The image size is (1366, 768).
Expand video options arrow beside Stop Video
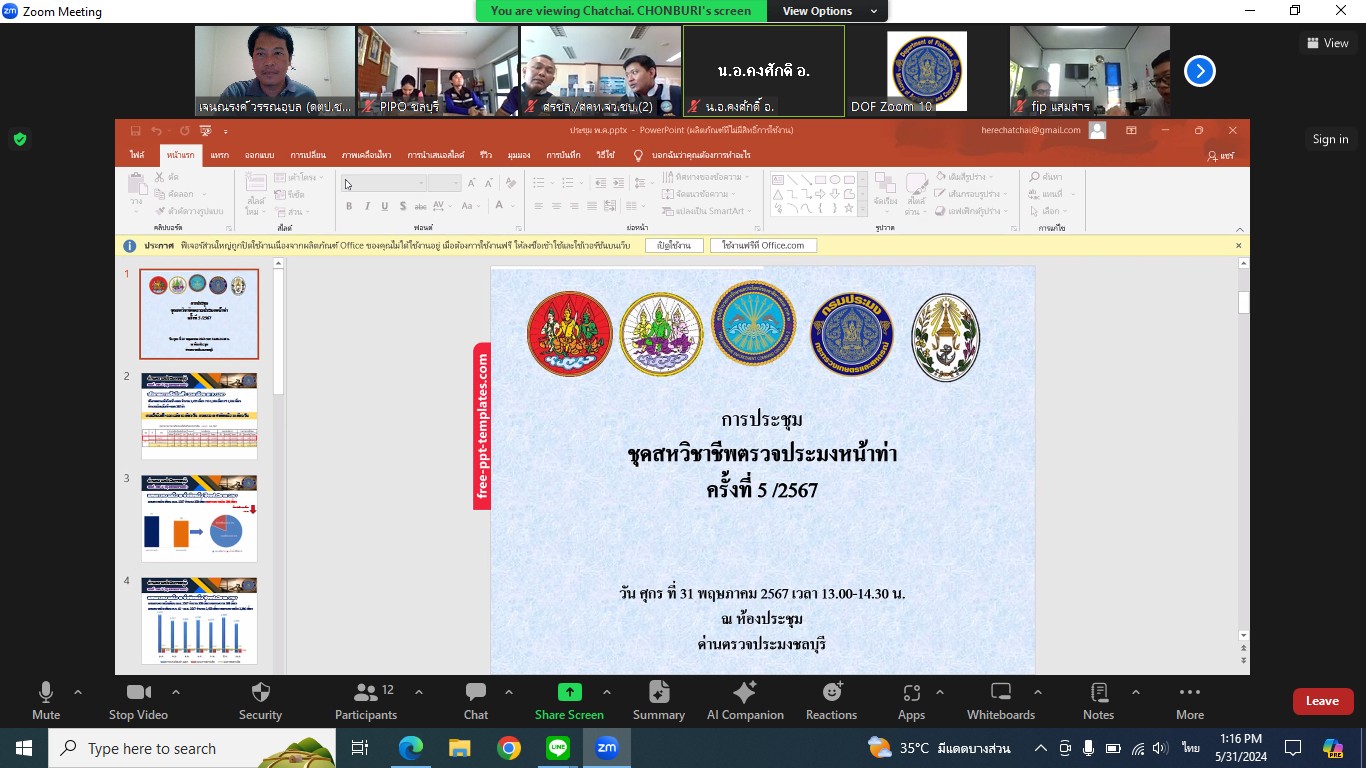tap(176, 692)
